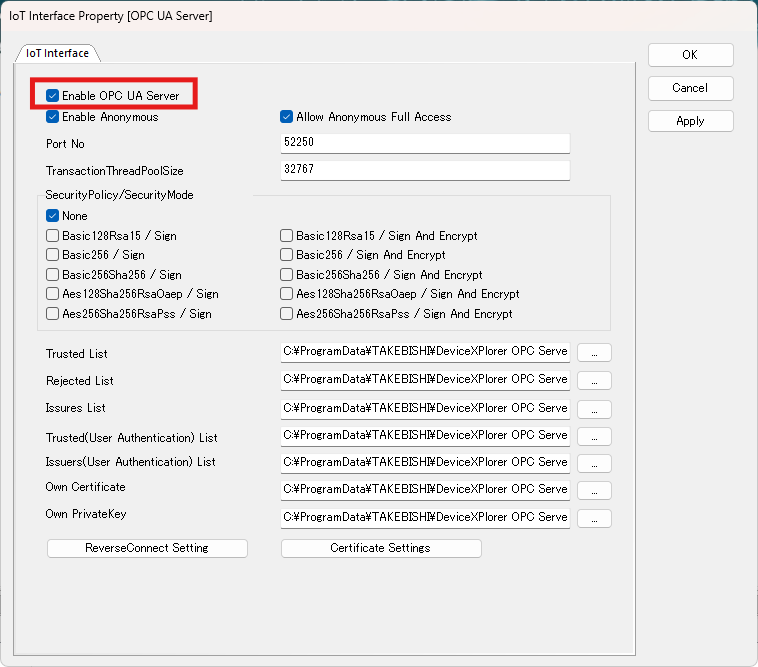Image resolution: width=758 pixels, height=667 pixels.
Task: Focus the TransactionThreadPoolSize field
Action: pos(424,170)
